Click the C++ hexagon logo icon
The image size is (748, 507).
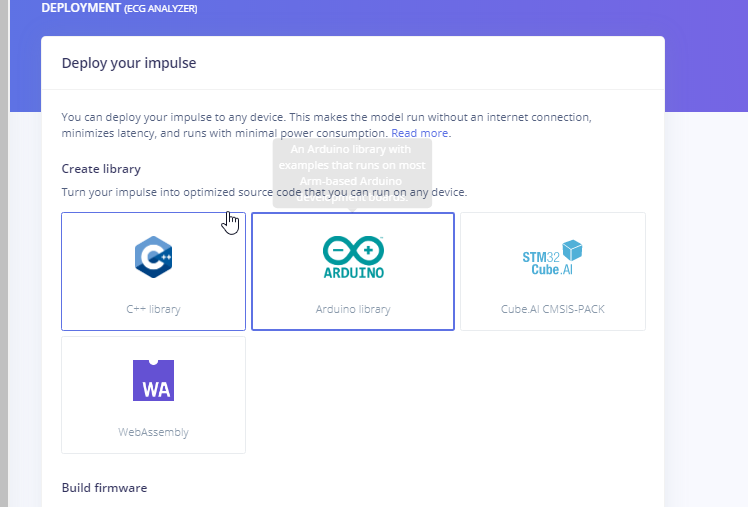click(x=153, y=256)
